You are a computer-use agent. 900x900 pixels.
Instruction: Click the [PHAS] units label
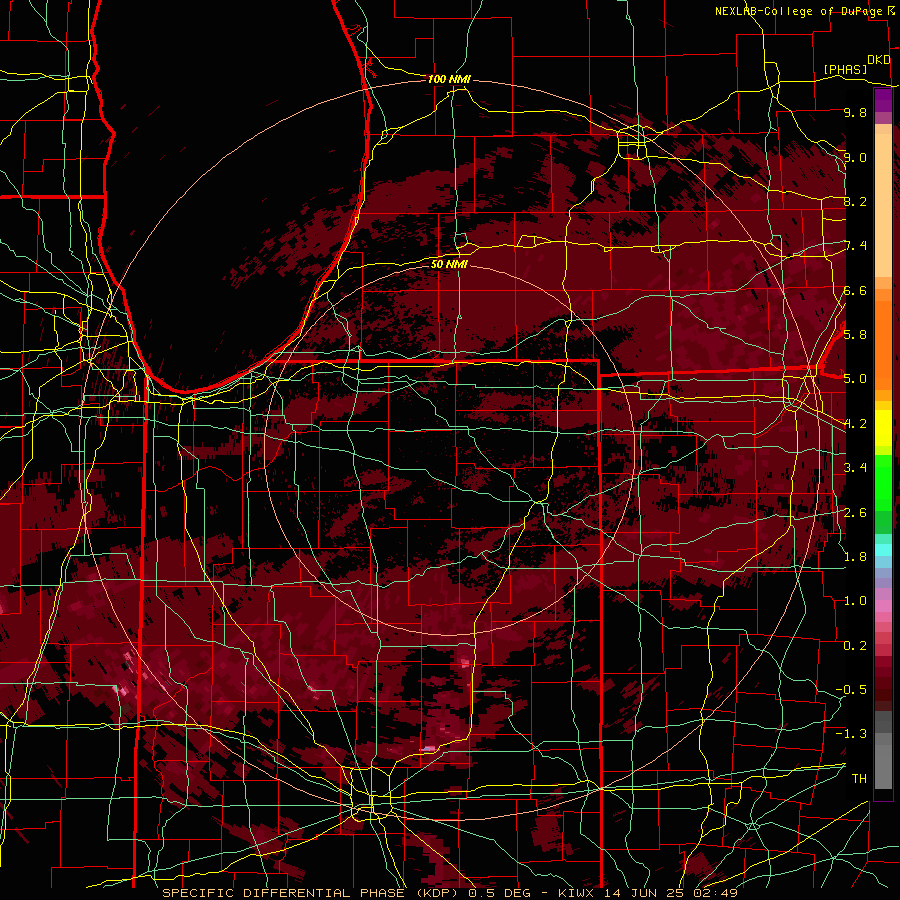pos(845,69)
